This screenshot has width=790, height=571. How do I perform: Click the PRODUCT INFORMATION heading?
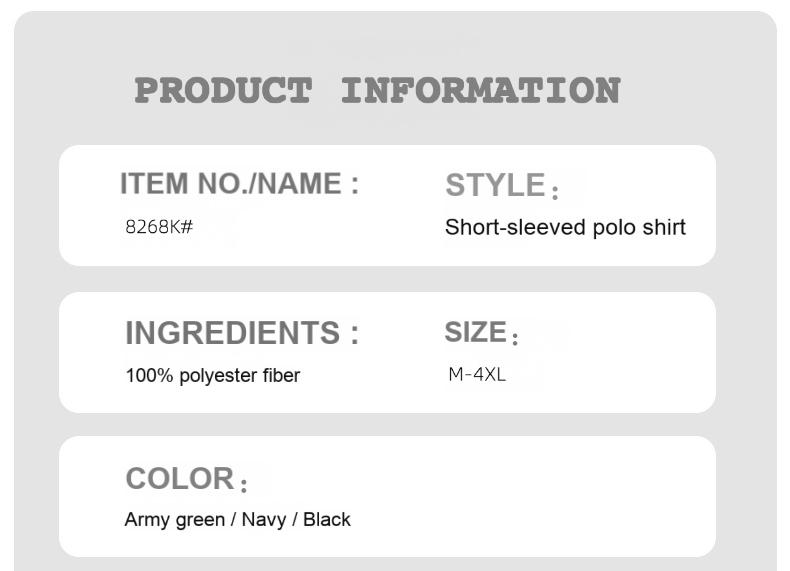tap(377, 91)
